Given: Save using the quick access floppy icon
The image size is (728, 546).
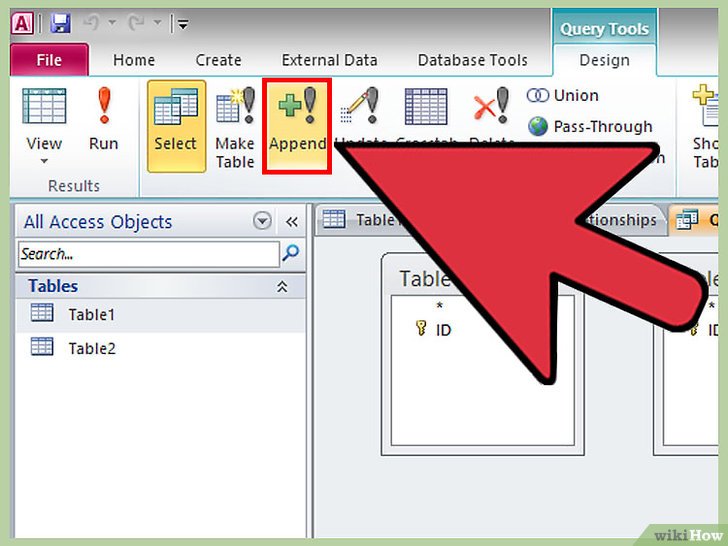Looking at the screenshot, I should coord(60,23).
